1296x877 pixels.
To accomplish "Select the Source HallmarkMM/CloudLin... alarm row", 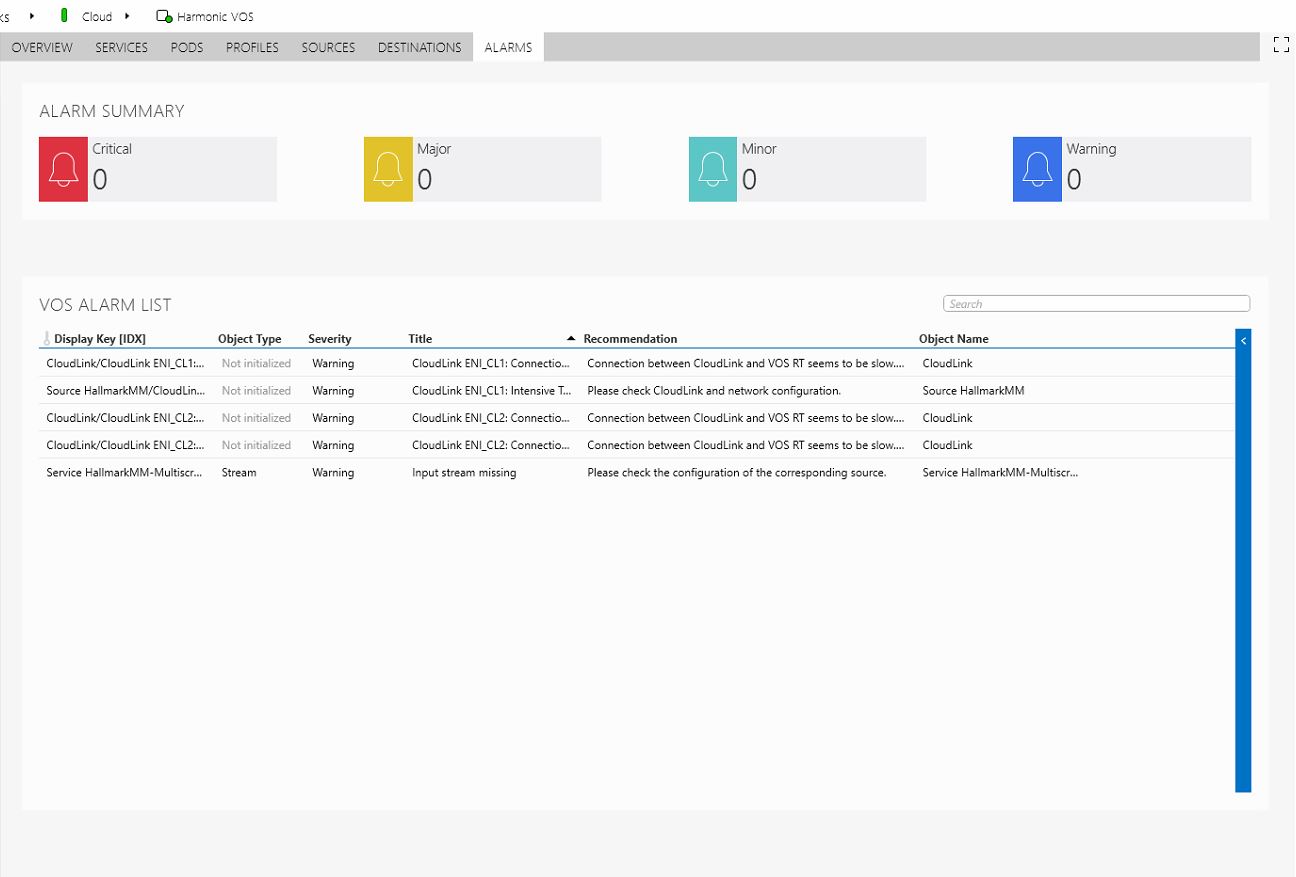I will 637,391.
